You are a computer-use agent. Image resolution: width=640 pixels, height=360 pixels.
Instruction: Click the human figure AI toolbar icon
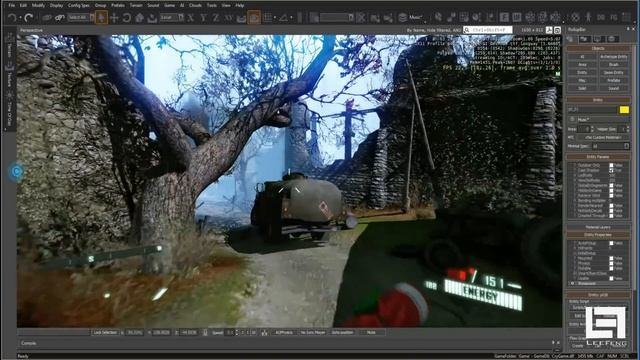pyautogui.click(x=588, y=18)
